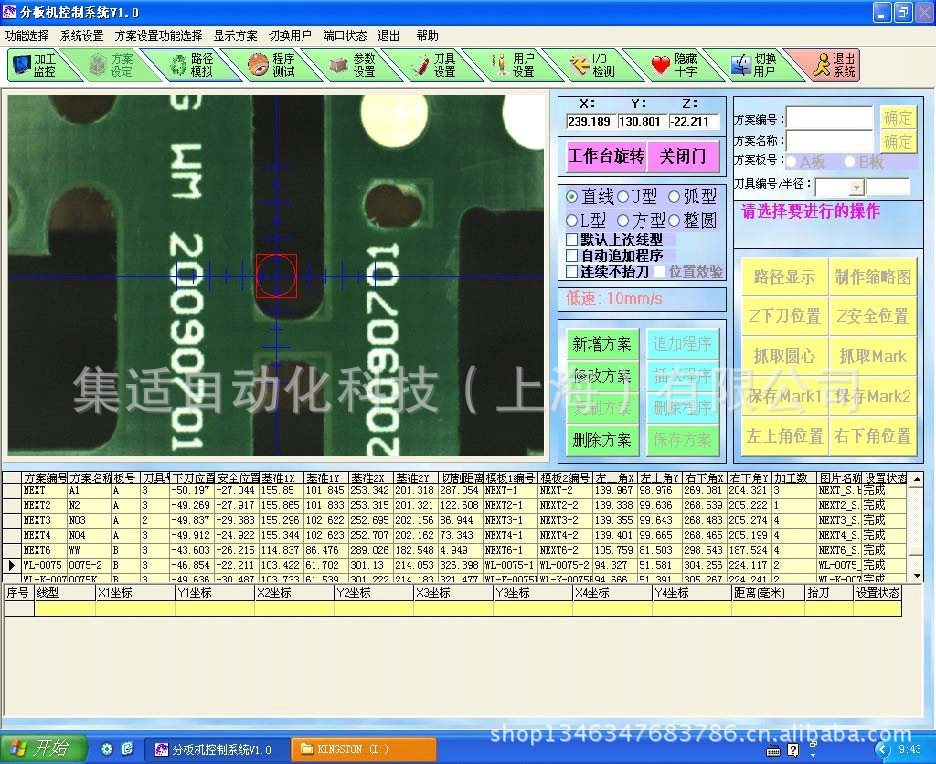Open the 系统设置 menu

coord(81,35)
